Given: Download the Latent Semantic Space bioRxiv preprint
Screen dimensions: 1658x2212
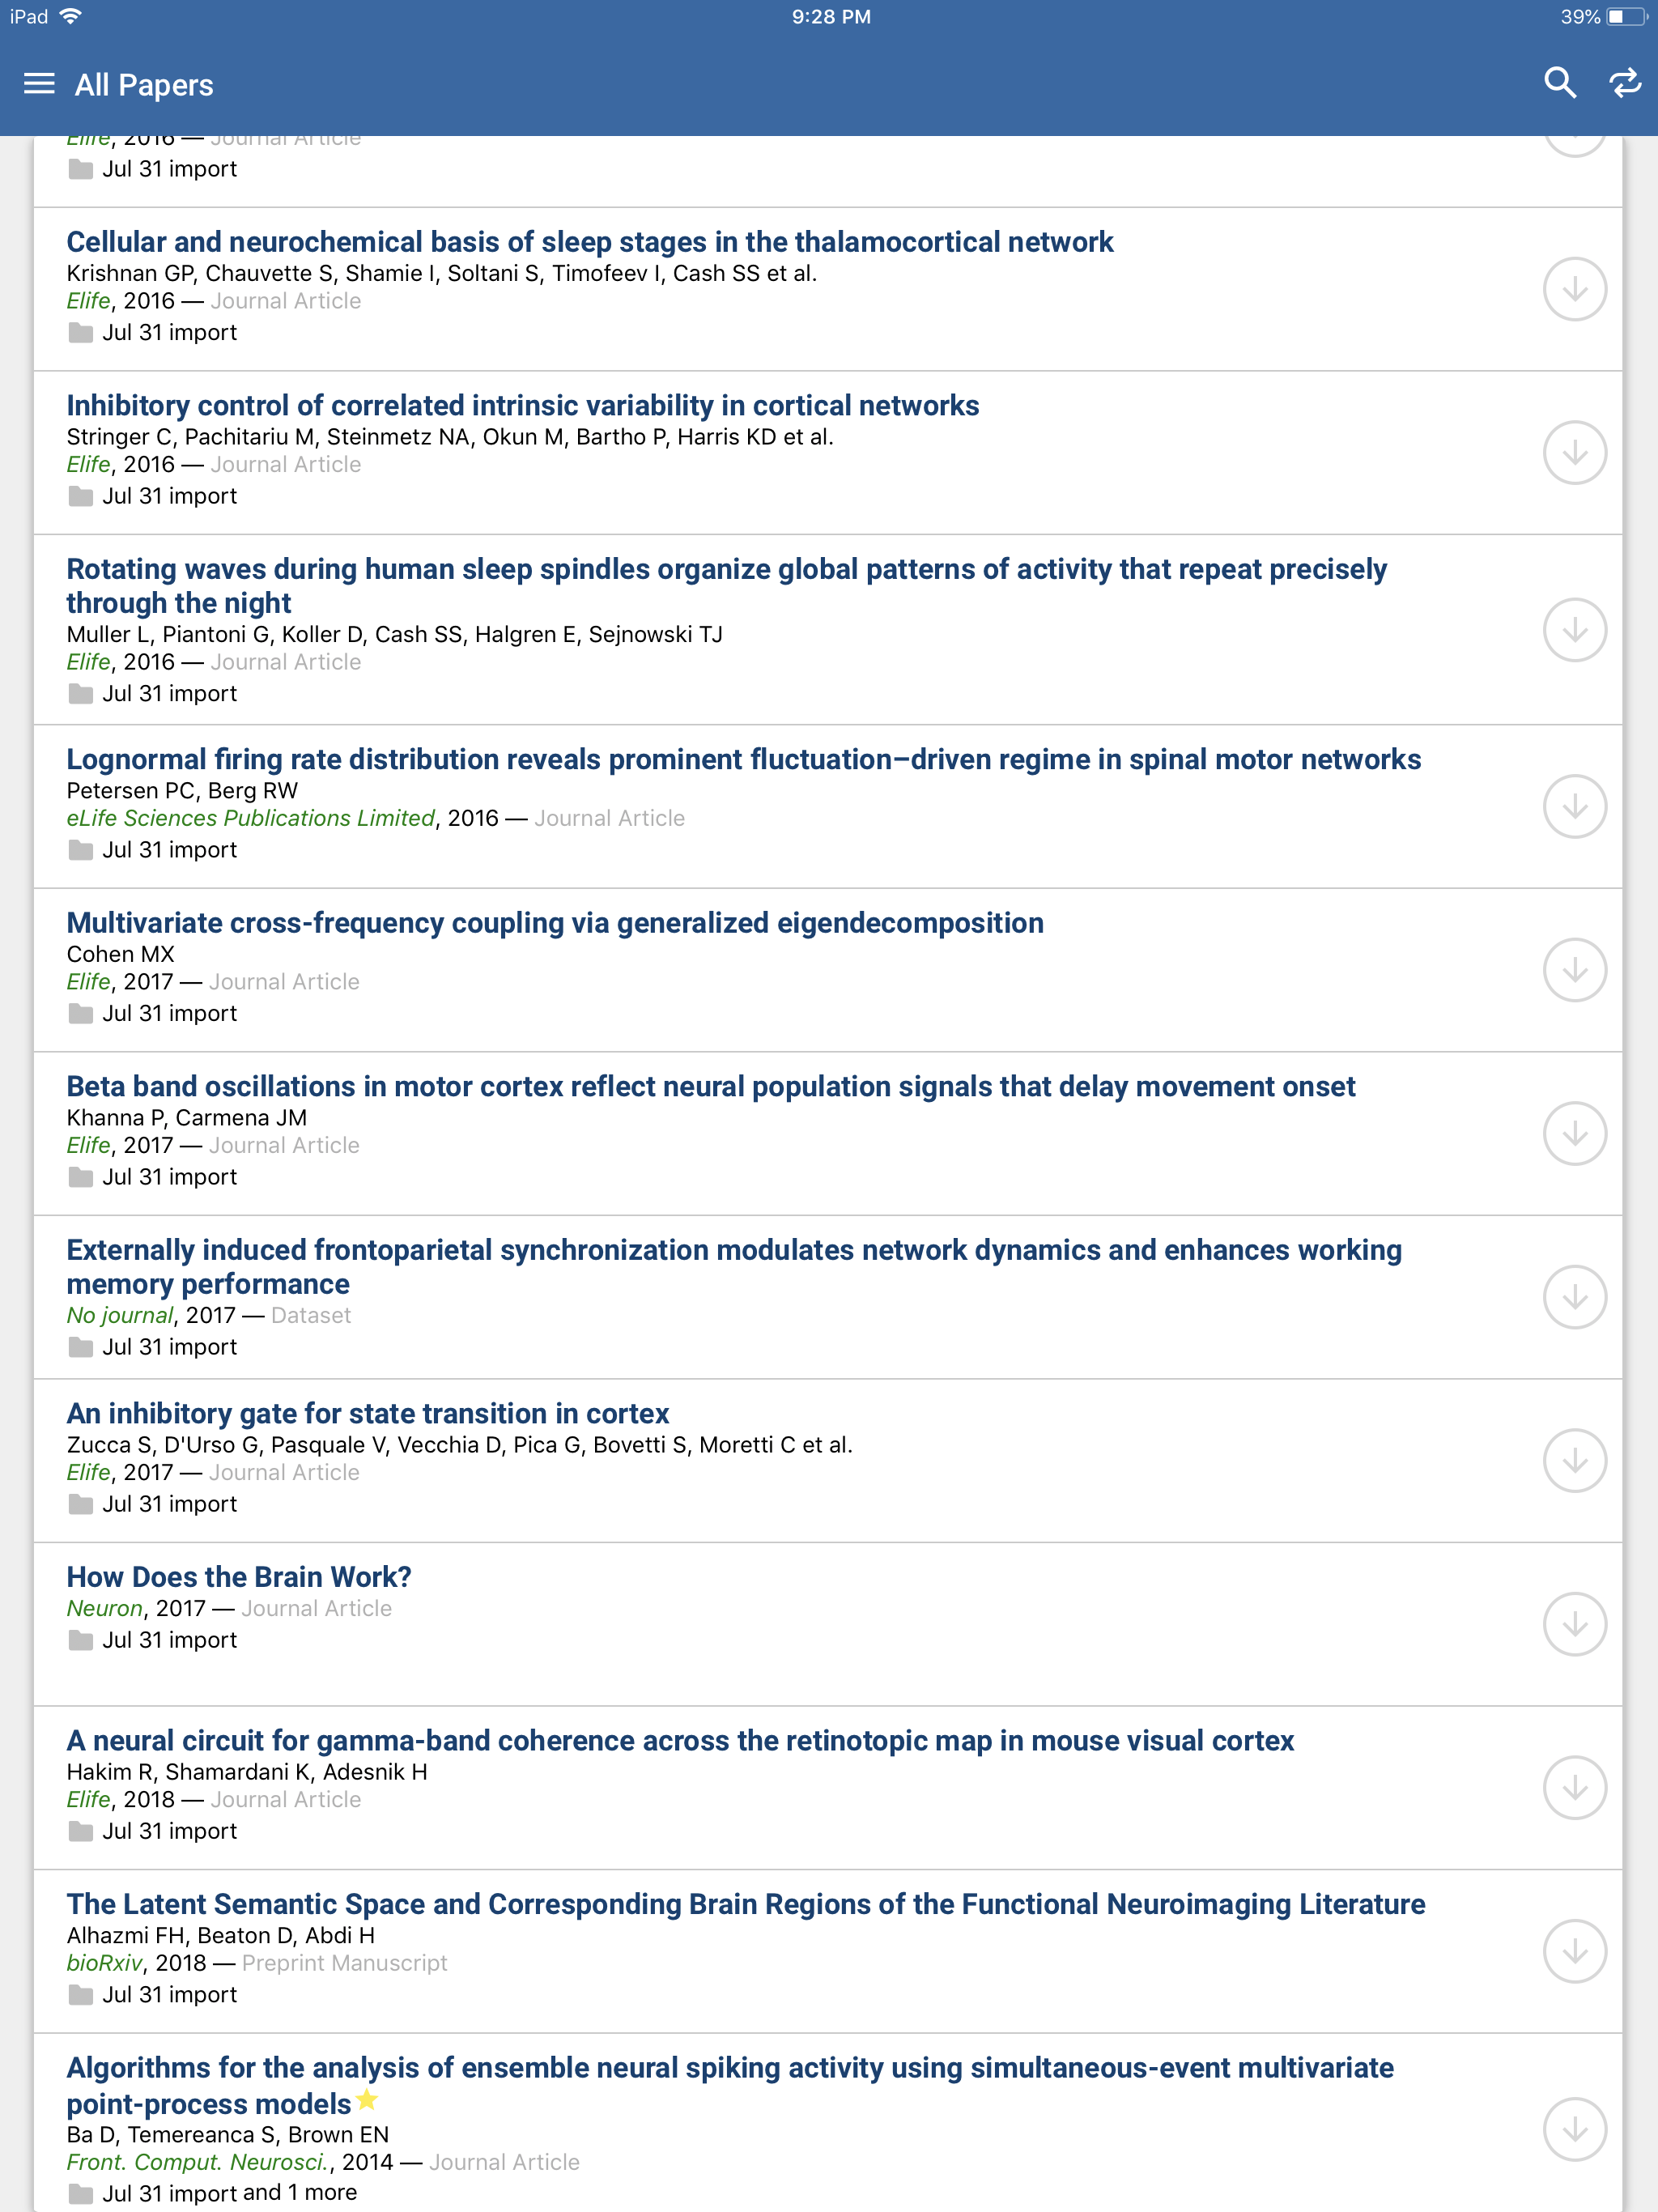Looking at the screenshot, I should tap(1574, 1951).
